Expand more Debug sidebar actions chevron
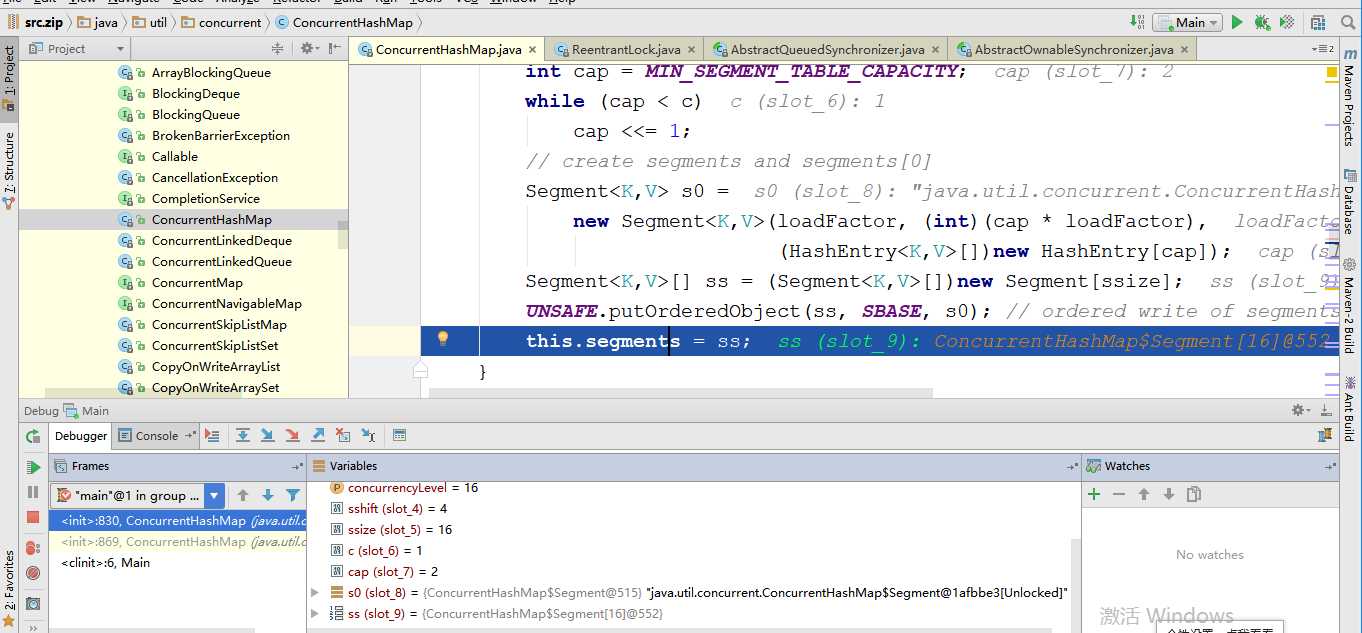The width and height of the screenshot is (1362, 633). coord(33,627)
